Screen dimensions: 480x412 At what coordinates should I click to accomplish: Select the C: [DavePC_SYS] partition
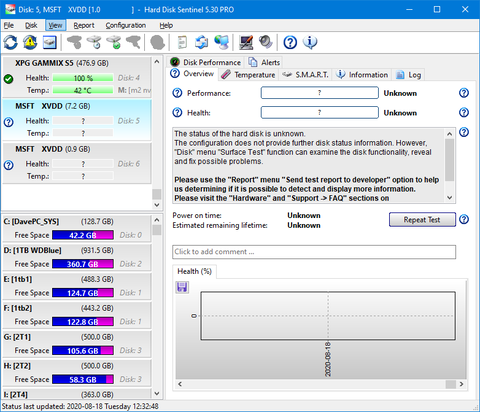pos(77,228)
